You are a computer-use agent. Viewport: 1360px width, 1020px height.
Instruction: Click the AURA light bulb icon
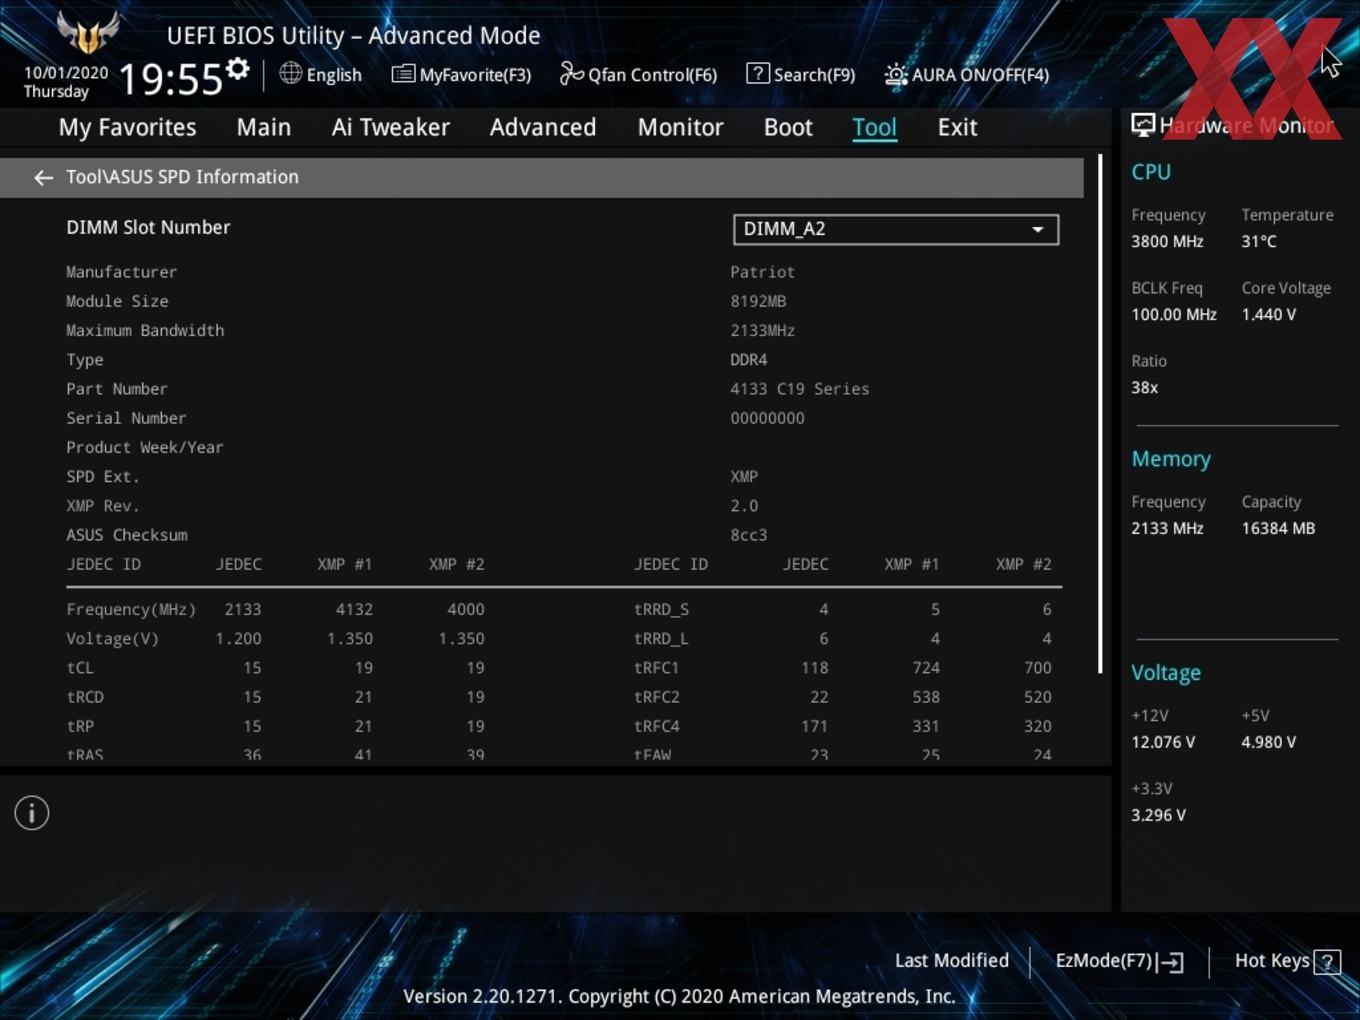coord(896,74)
